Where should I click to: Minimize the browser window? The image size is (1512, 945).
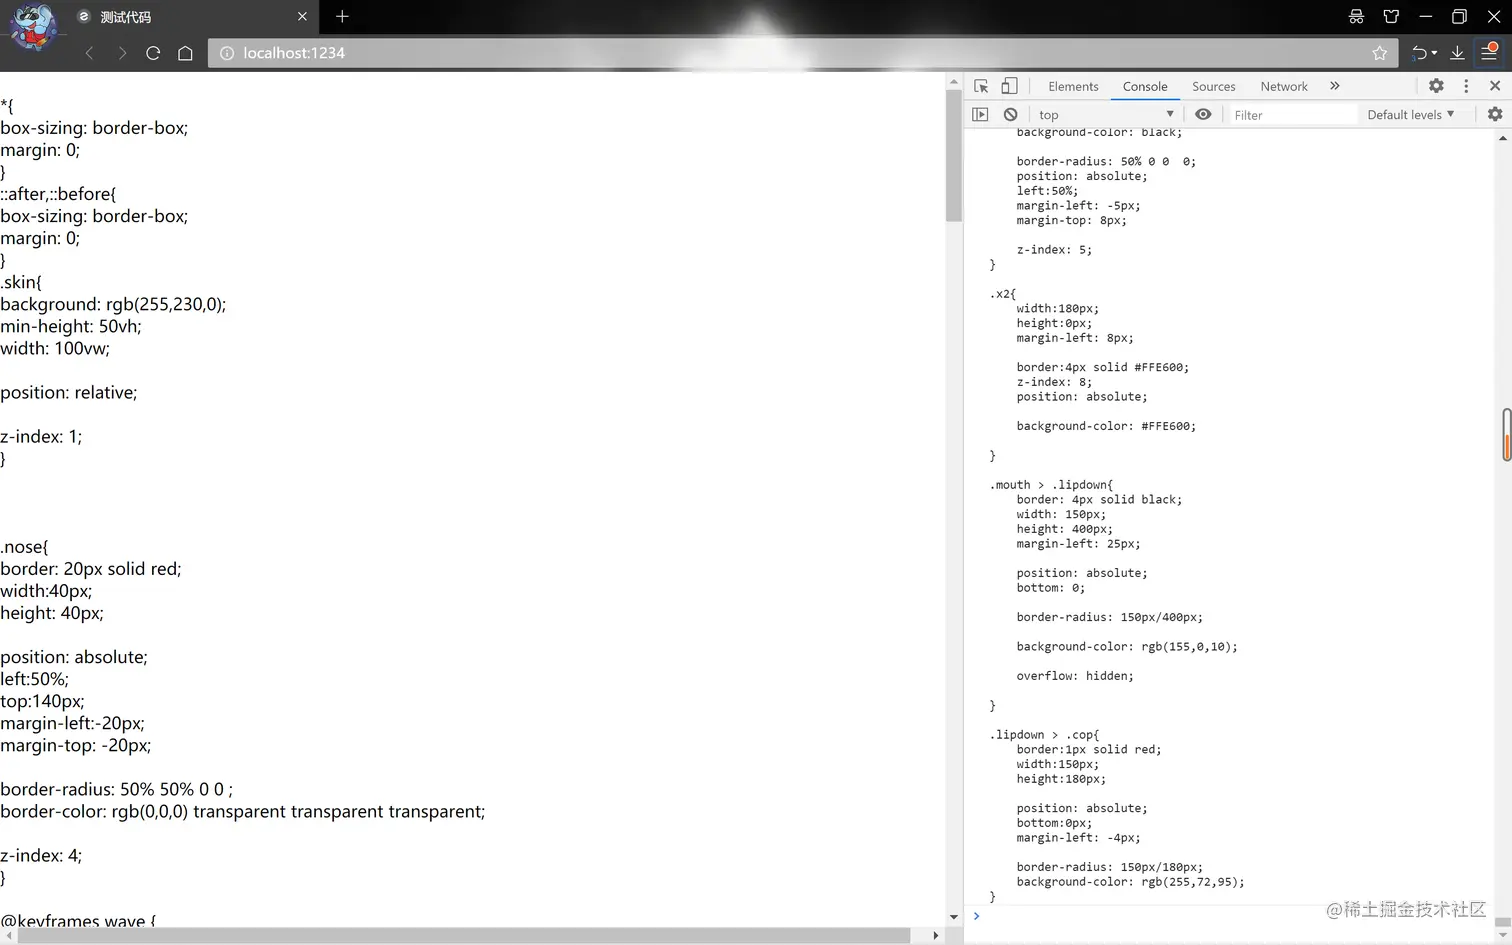(1426, 16)
